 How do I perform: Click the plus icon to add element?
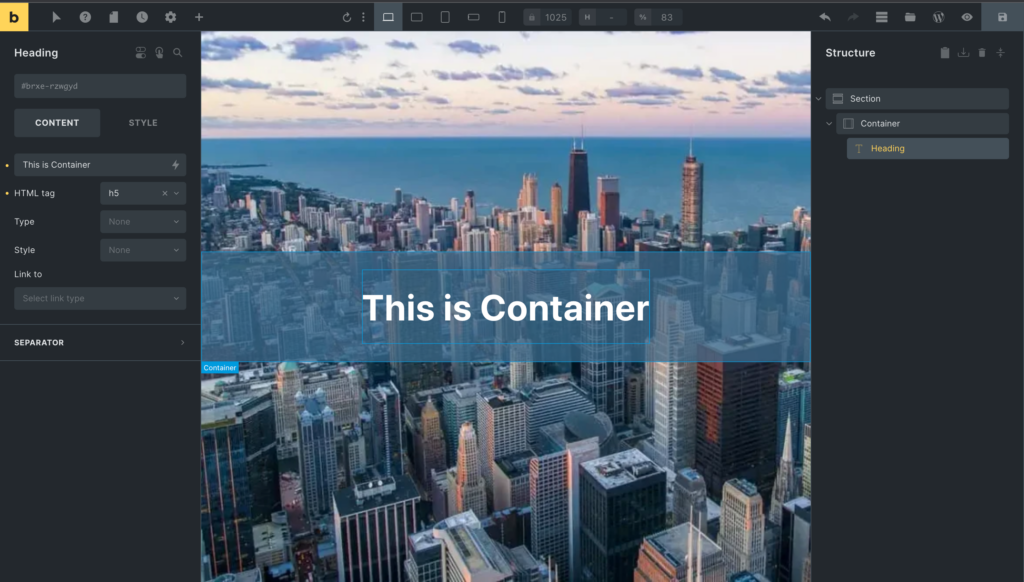pyautogui.click(x=199, y=17)
